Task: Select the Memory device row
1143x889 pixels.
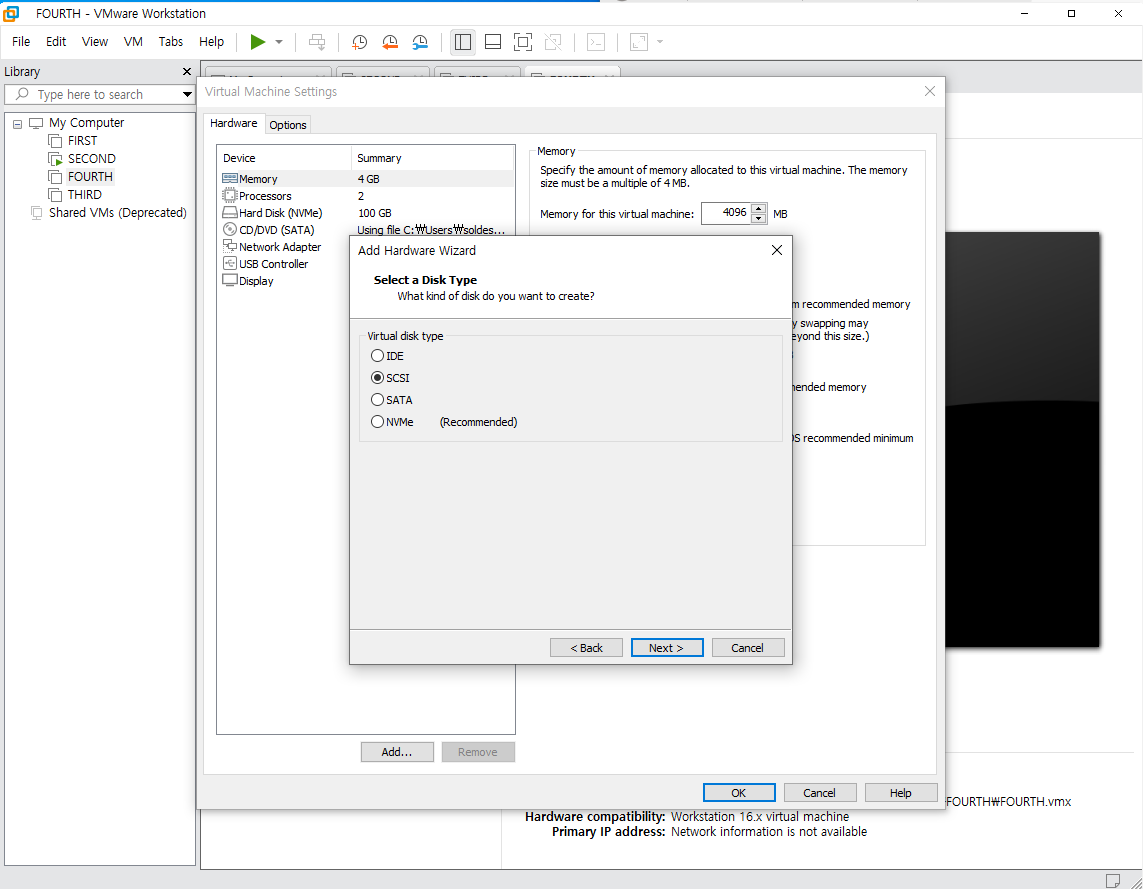Action: click(367, 179)
